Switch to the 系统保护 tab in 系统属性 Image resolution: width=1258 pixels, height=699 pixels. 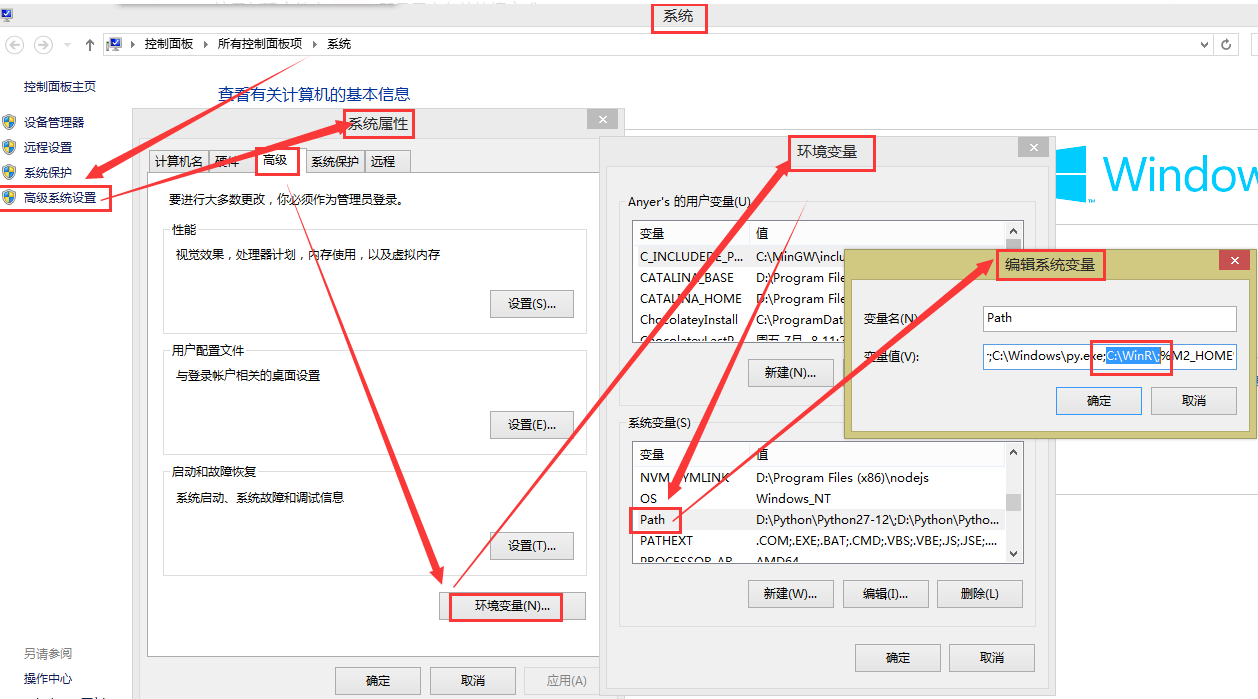pyautogui.click(x=334, y=161)
